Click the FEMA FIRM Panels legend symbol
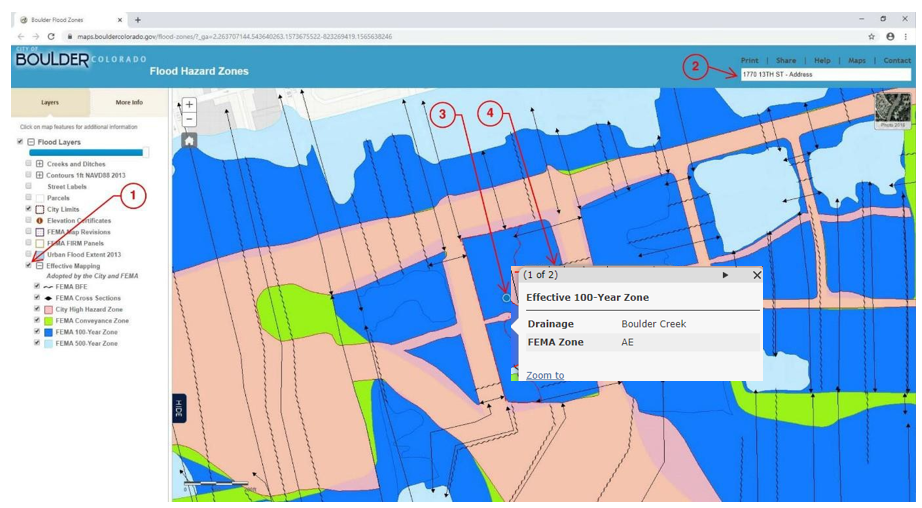Screen dimensions: 922x508 40,243
